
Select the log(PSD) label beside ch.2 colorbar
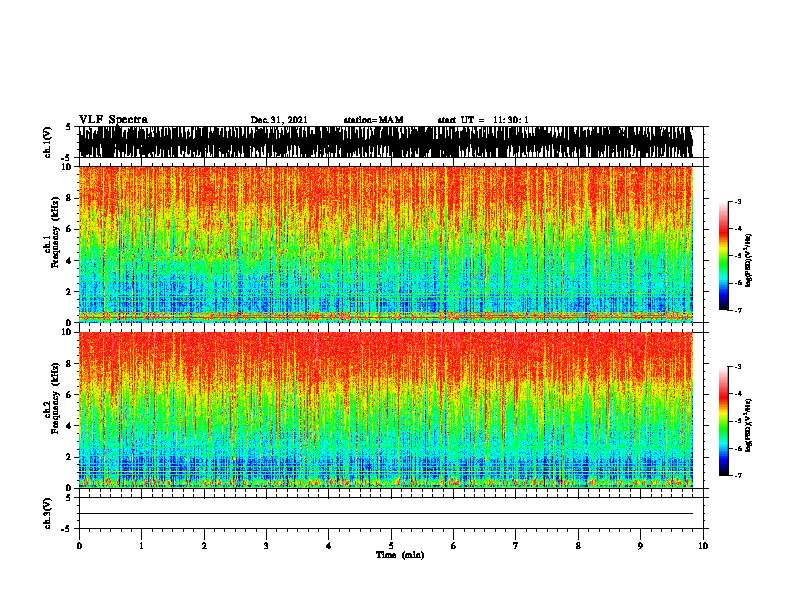tap(749, 425)
